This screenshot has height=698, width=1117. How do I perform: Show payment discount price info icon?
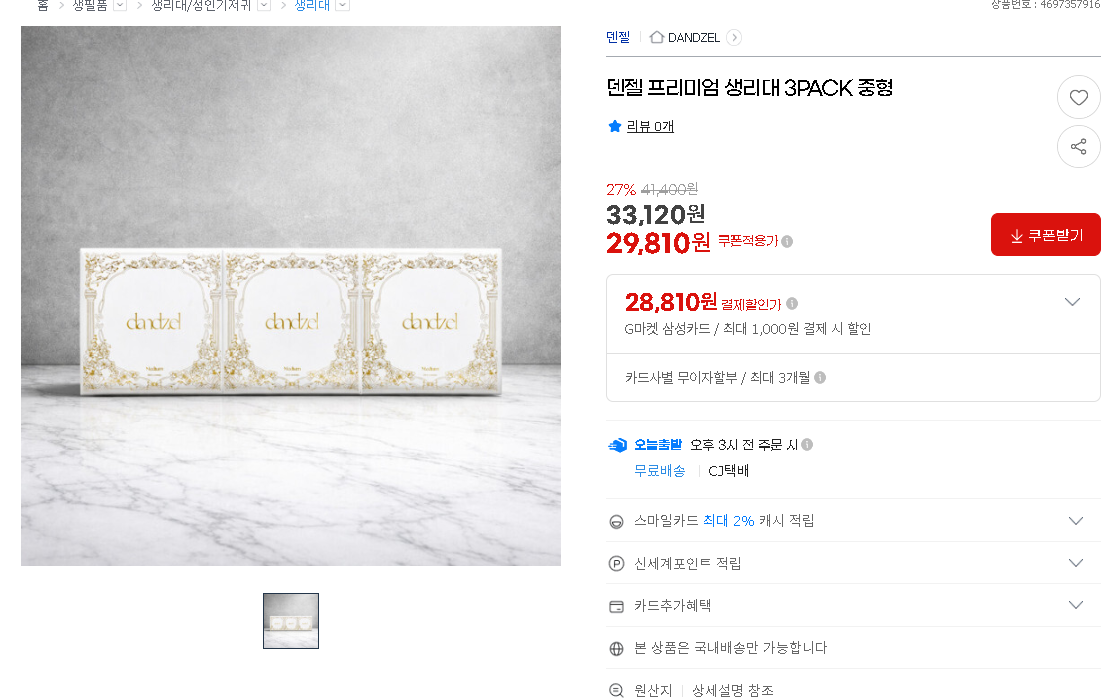pyautogui.click(x=792, y=304)
